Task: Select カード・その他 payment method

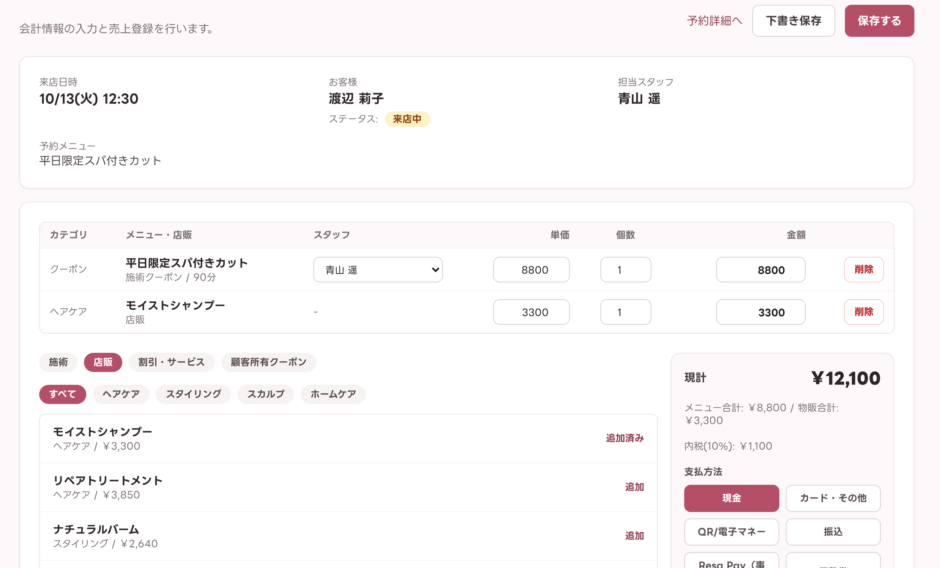Action: [833, 498]
